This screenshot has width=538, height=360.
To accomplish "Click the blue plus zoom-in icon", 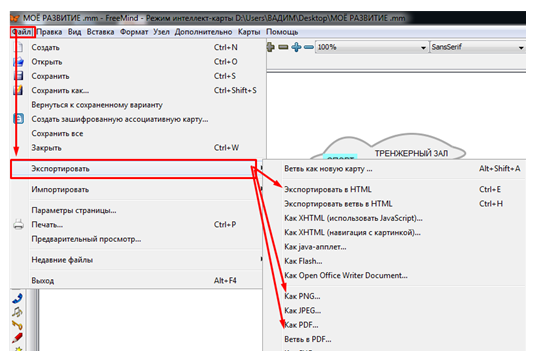I will 296,47.
